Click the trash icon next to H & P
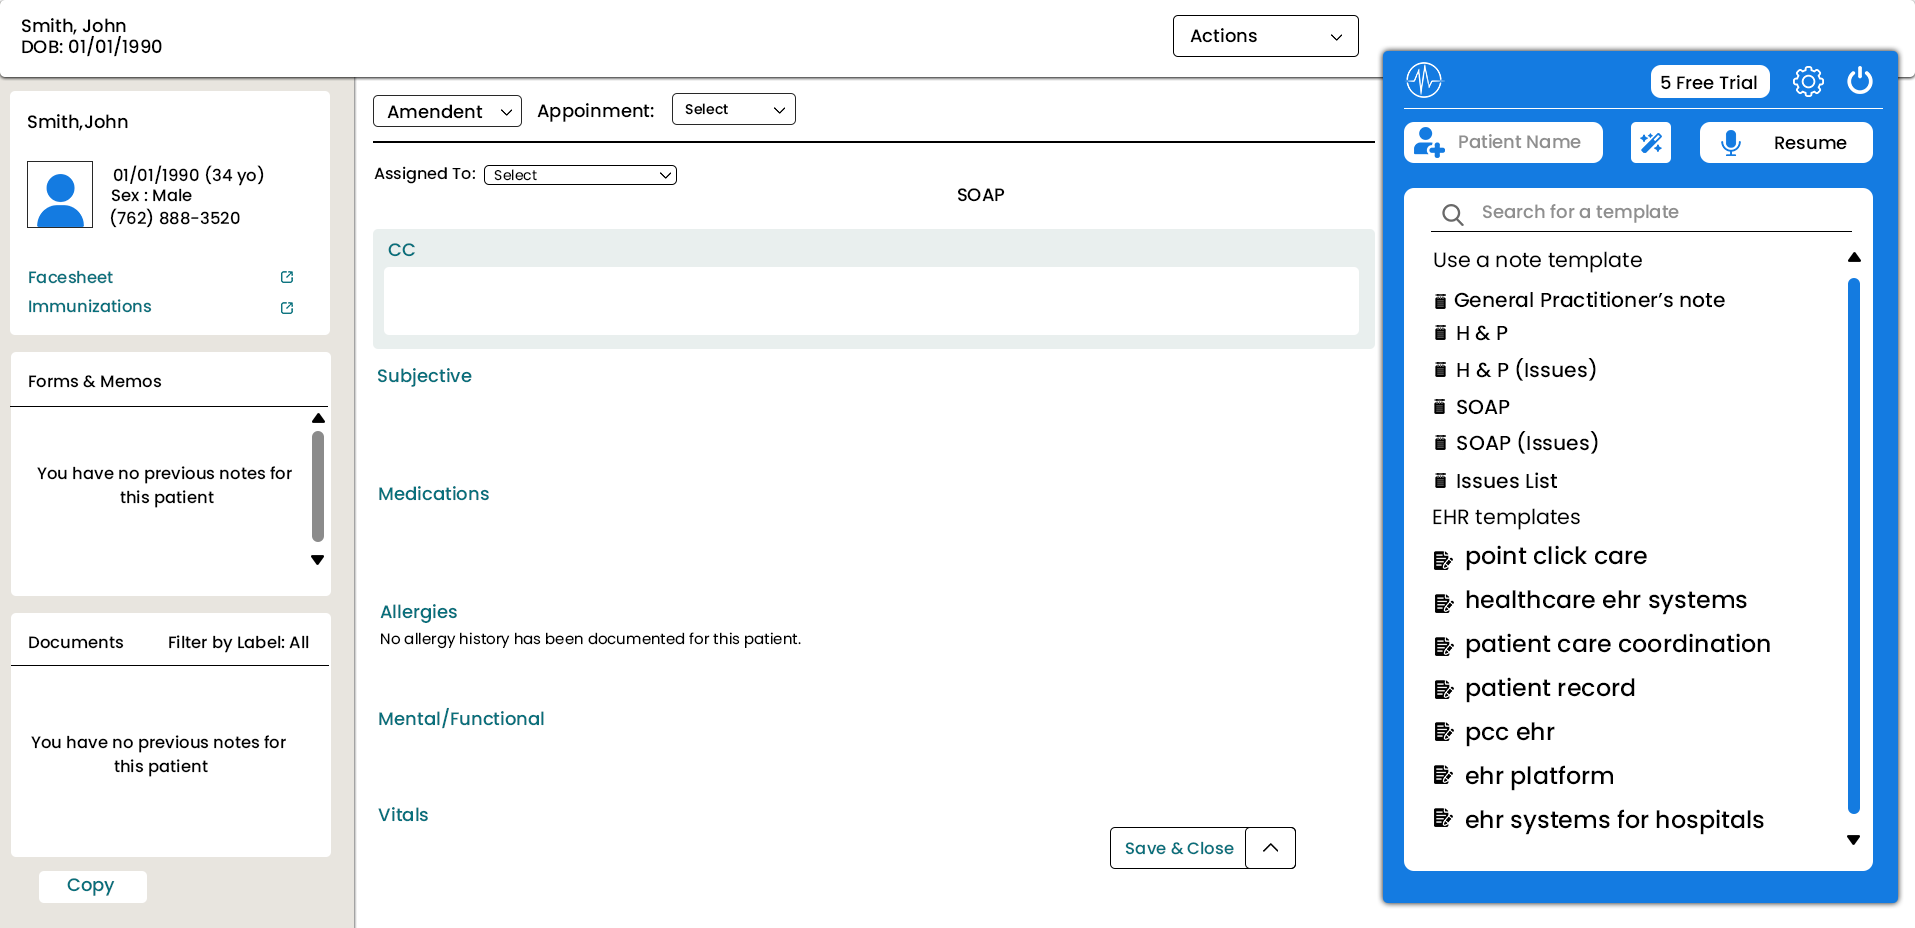This screenshot has height=928, width=1915. 1440,332
